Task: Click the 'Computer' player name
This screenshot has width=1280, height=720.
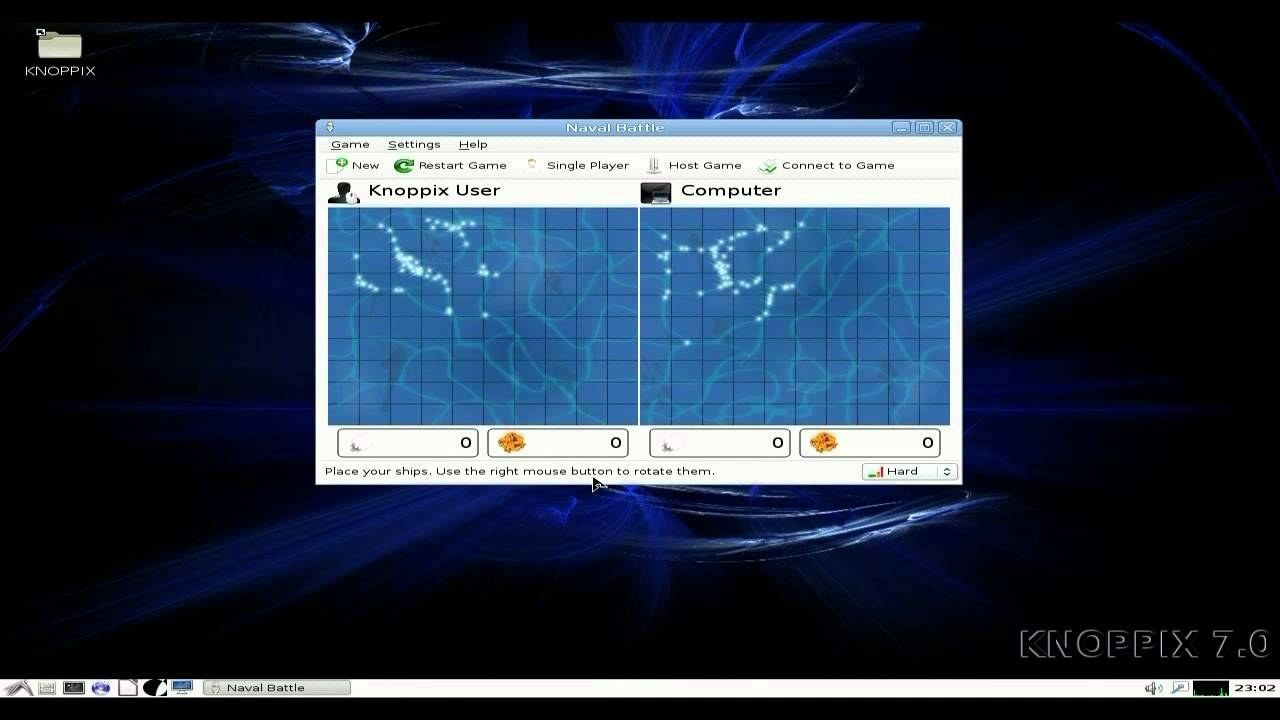Action: click(731, 190)
